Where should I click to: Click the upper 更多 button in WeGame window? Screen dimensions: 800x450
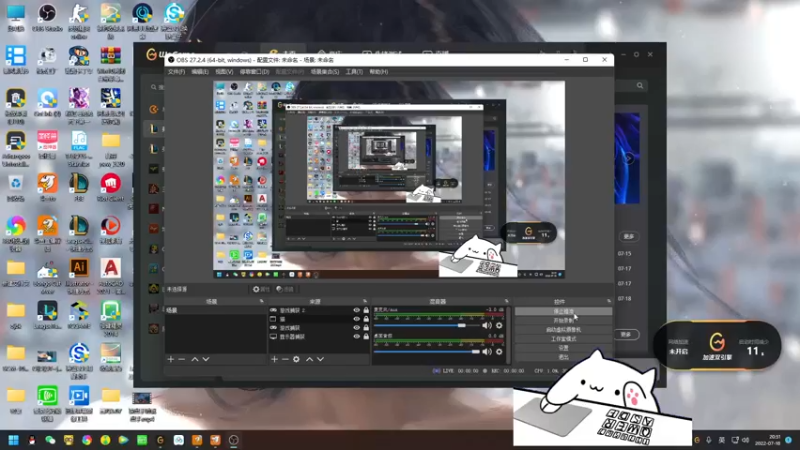(629, 236)
